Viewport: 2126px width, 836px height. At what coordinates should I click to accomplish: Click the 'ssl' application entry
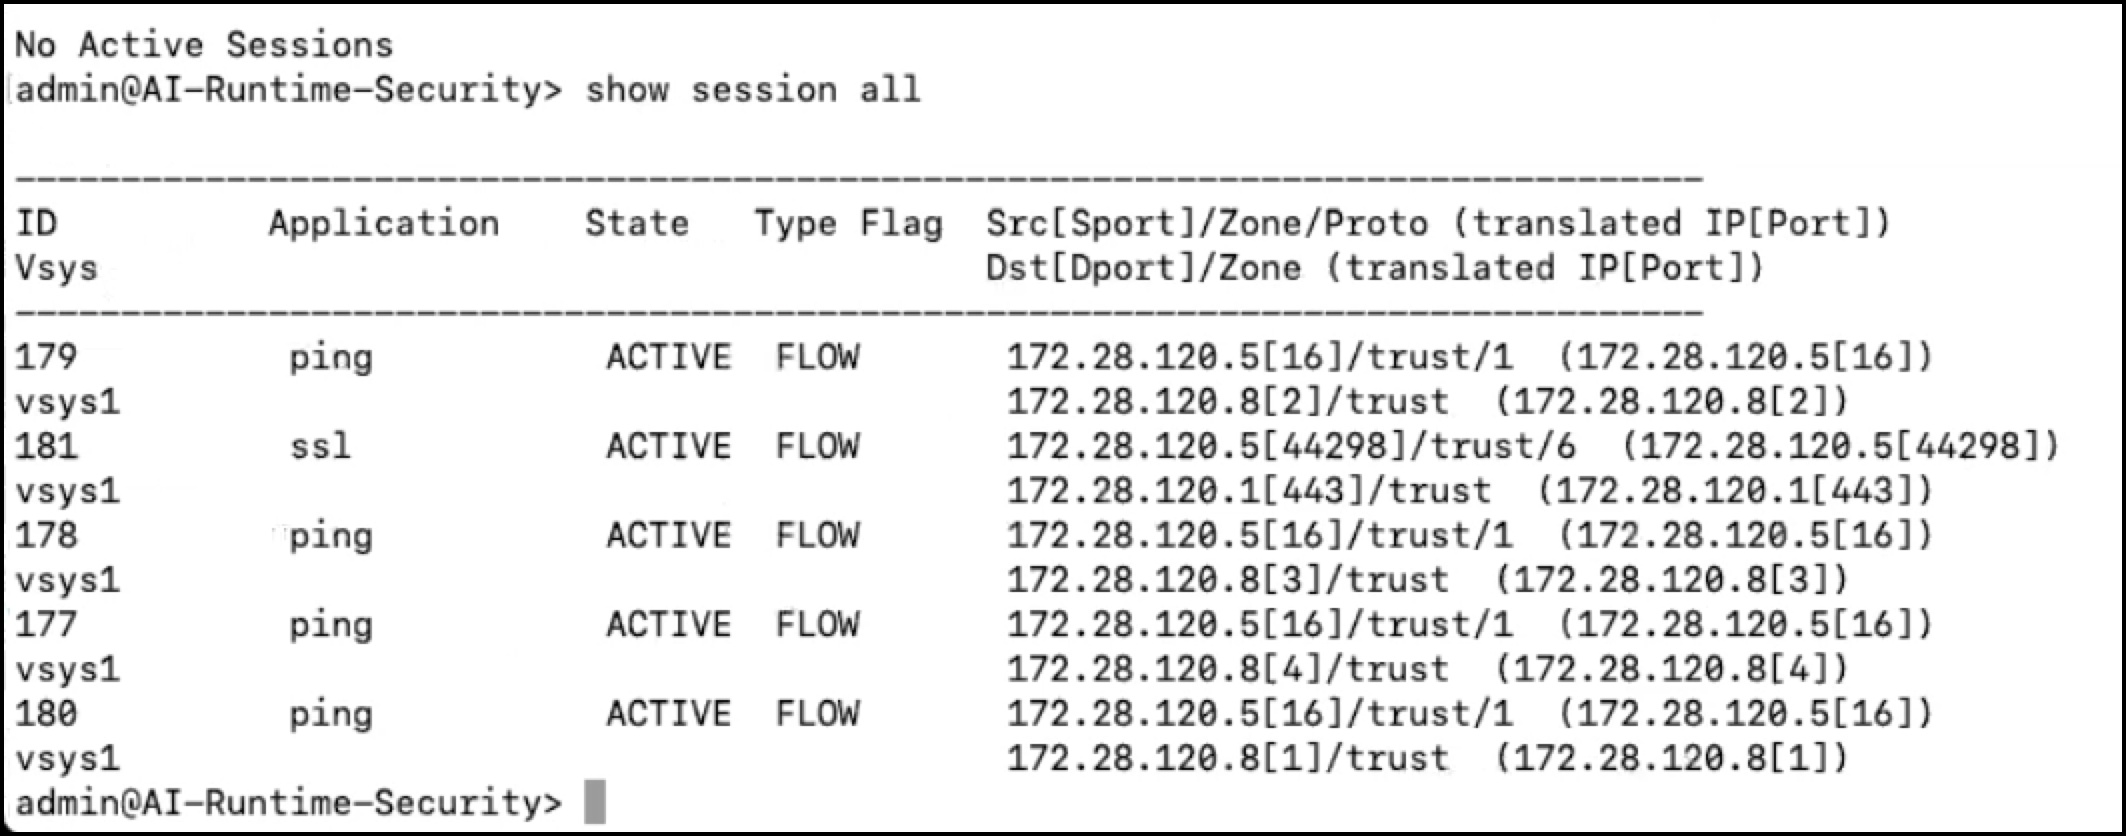click(x=320, y=446)
